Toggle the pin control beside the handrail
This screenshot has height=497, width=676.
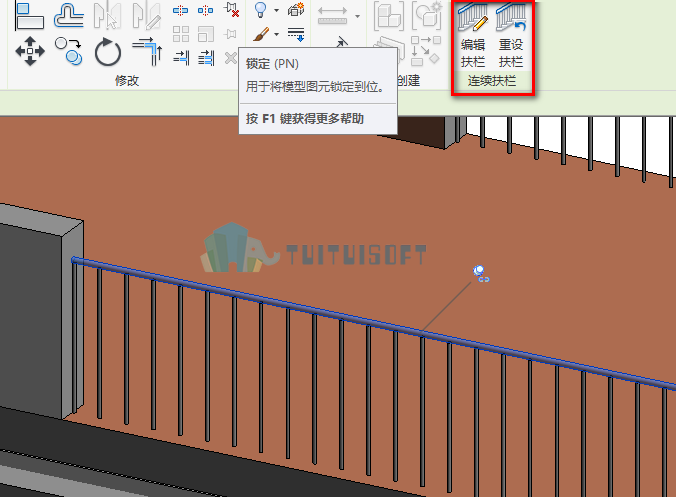pyautogui.click(x=478, y=270)
